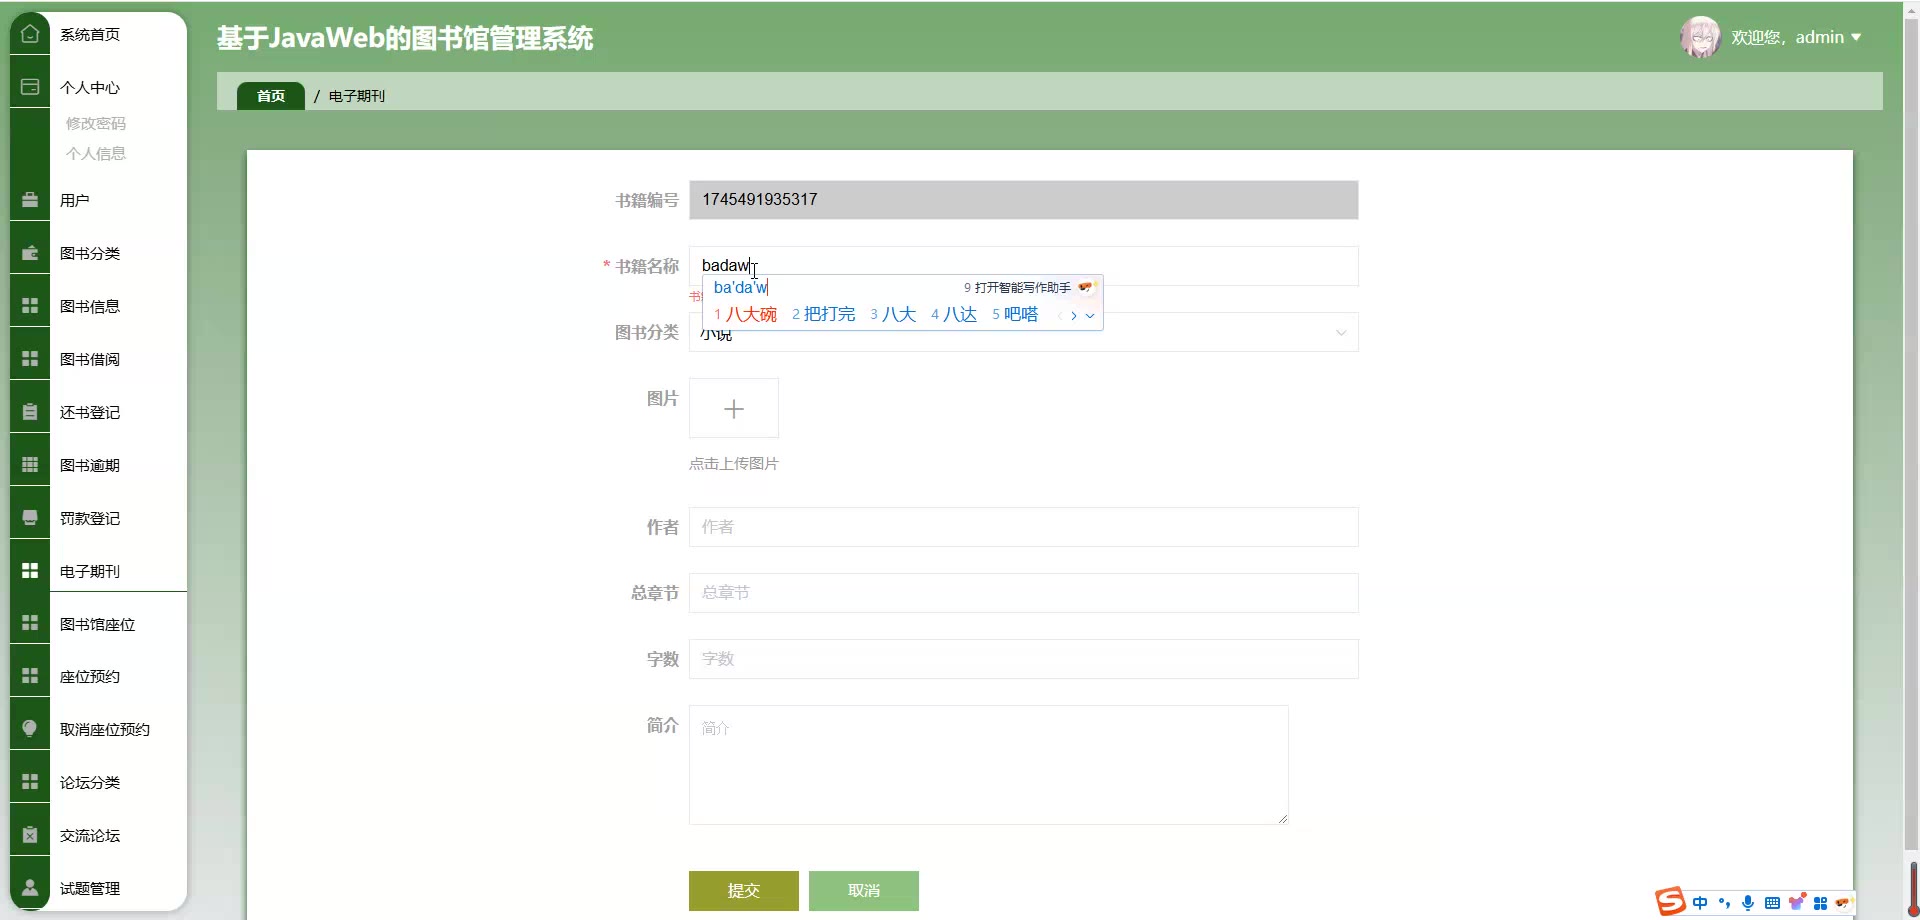1920x920 pixels.
Task: Click the AI assistant mascot in IME bar
Action: [1844, 903]
